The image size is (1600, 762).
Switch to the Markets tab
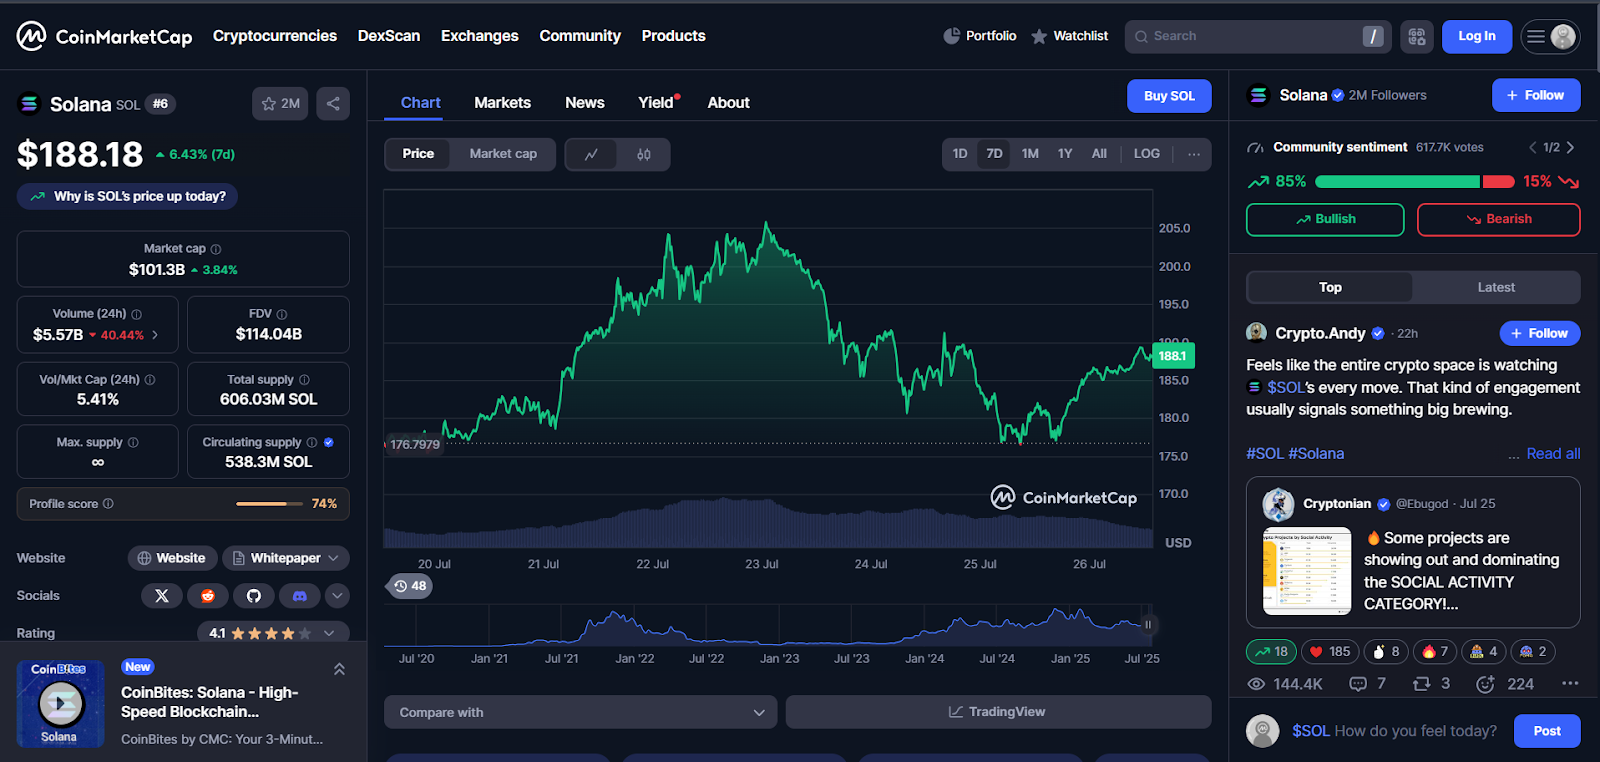click(x=502, y=103)
